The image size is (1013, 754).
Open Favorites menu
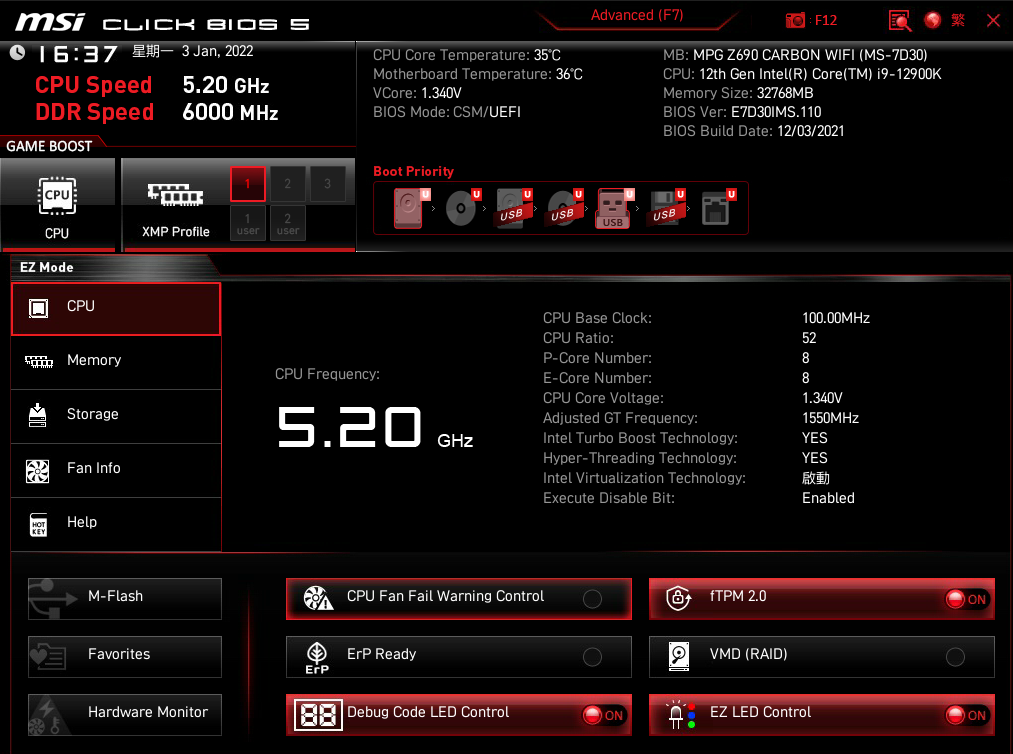[125, 657]
